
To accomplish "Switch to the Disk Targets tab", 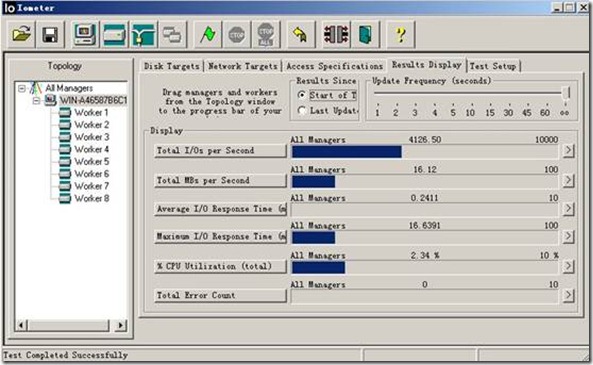I will click(x=172, y=66).
